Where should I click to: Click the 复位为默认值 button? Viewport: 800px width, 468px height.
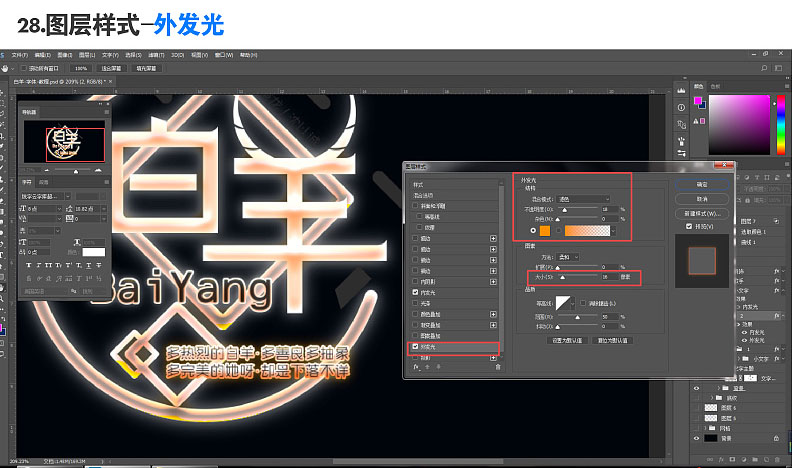(x=612, y=340)
